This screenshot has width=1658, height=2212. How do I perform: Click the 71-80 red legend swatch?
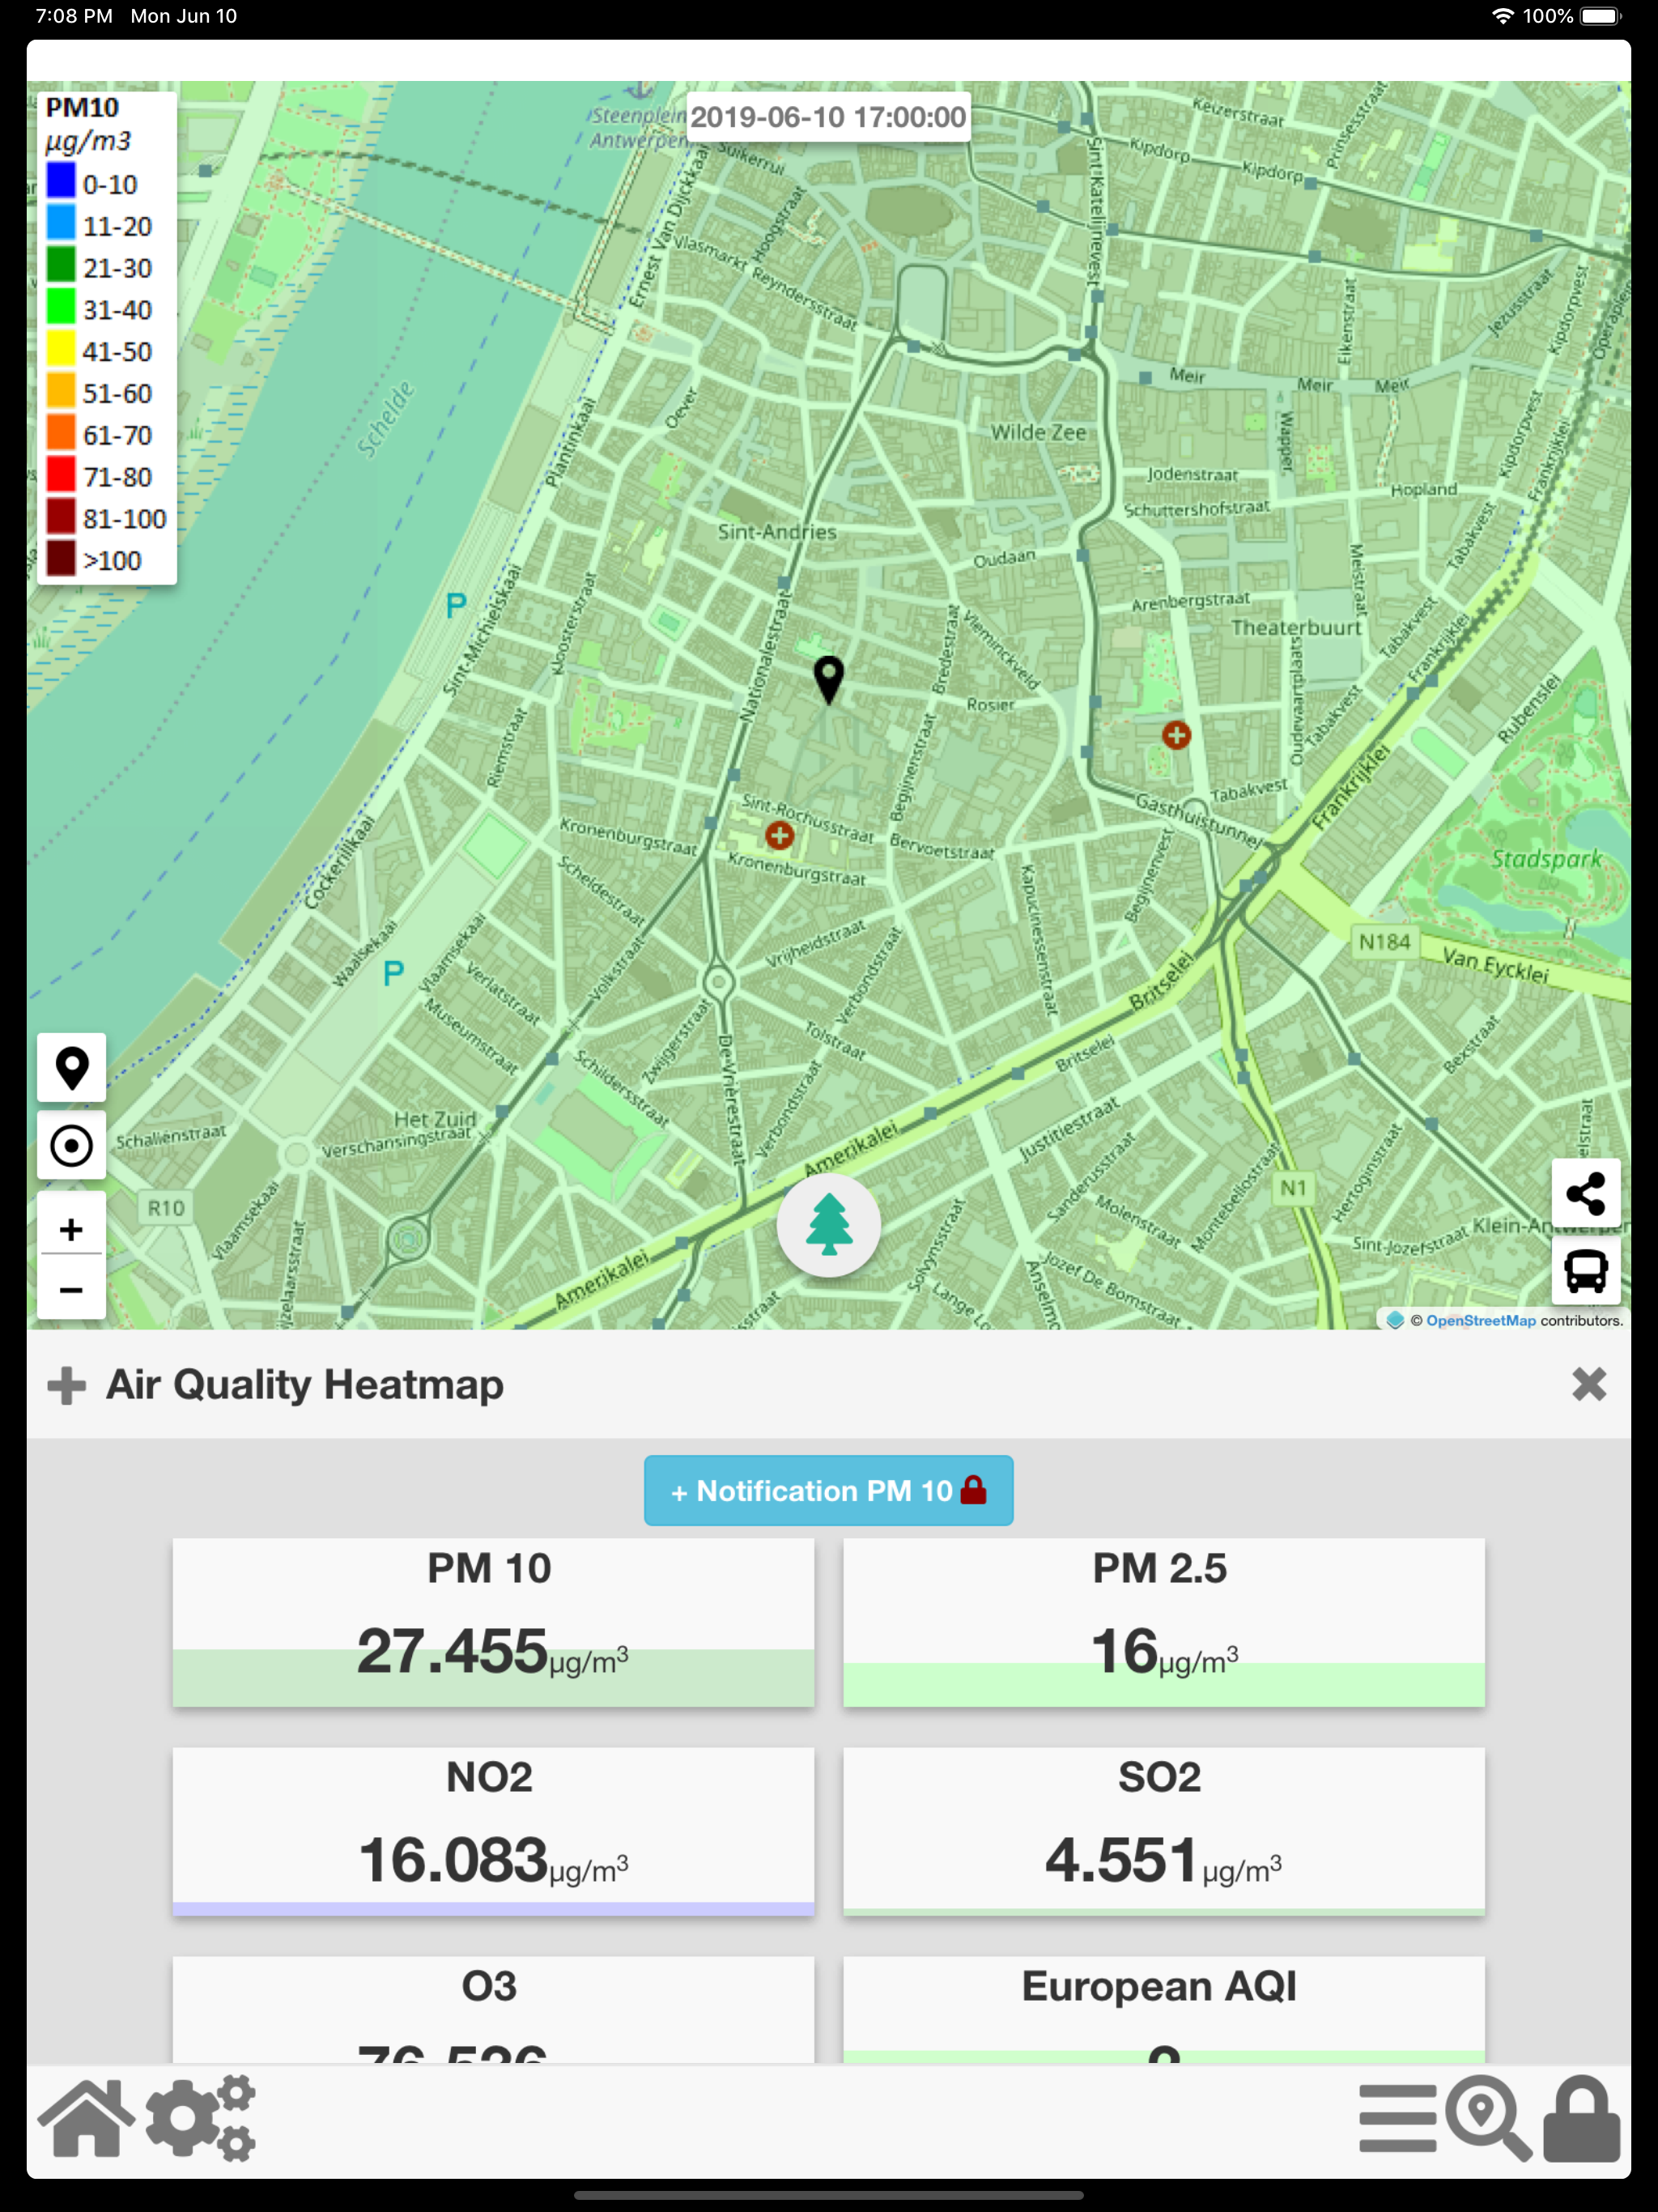point(61,474)
